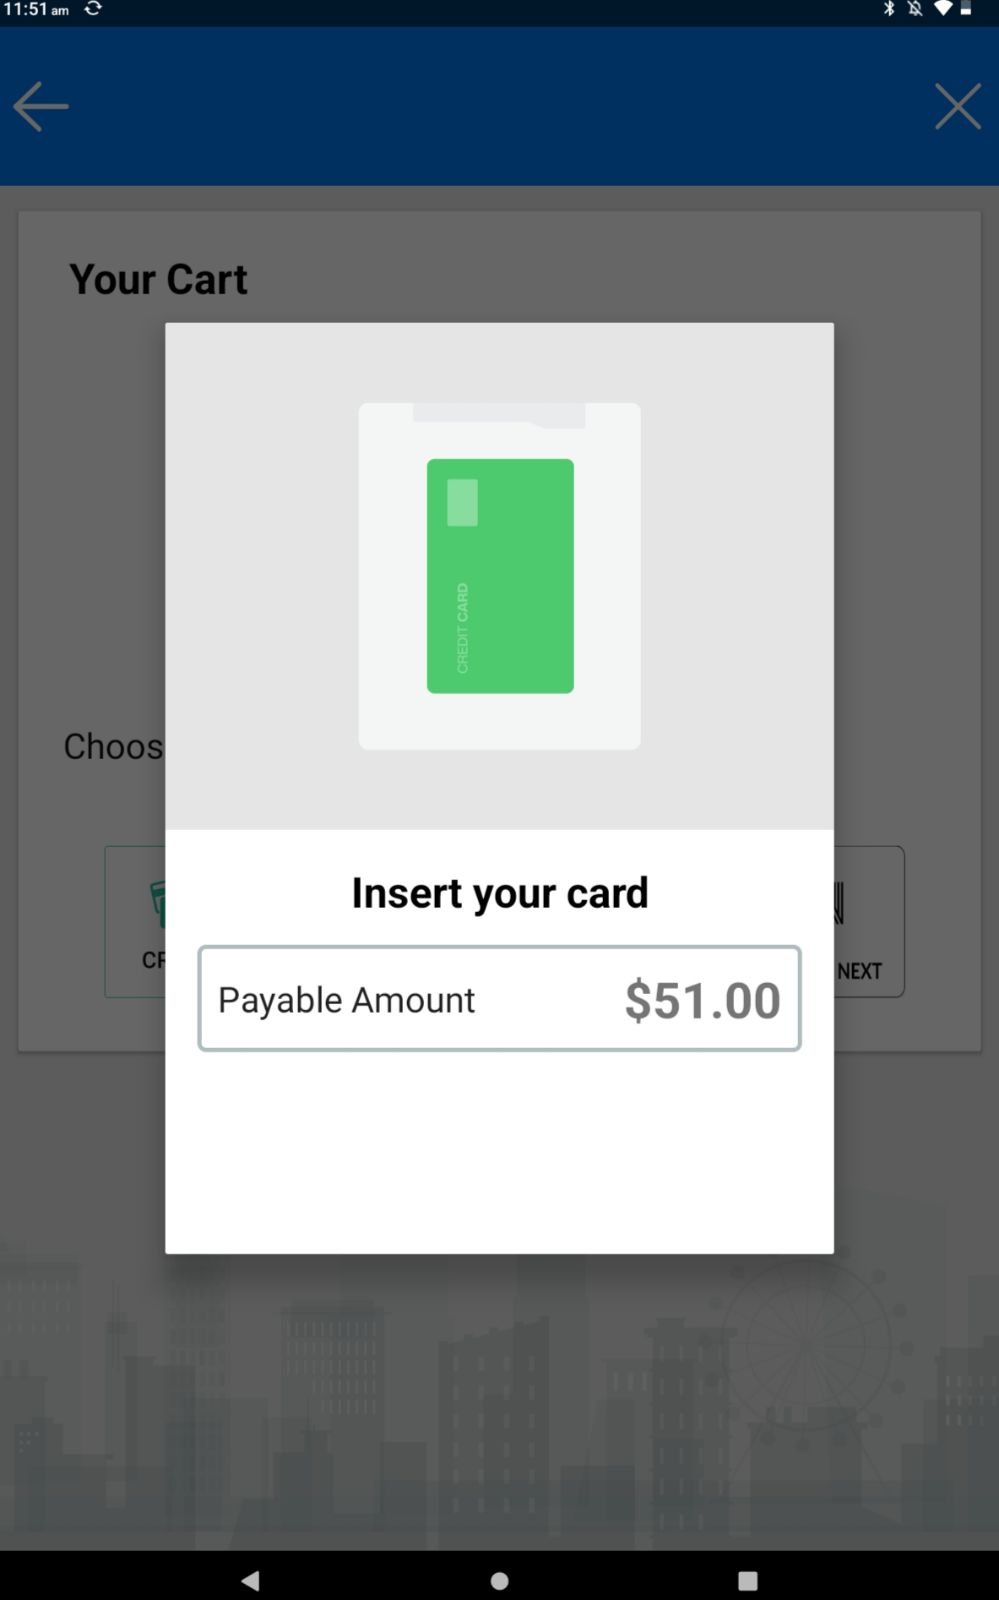
Task: Tap the back arrow in the header
Action: coord(41,106)
